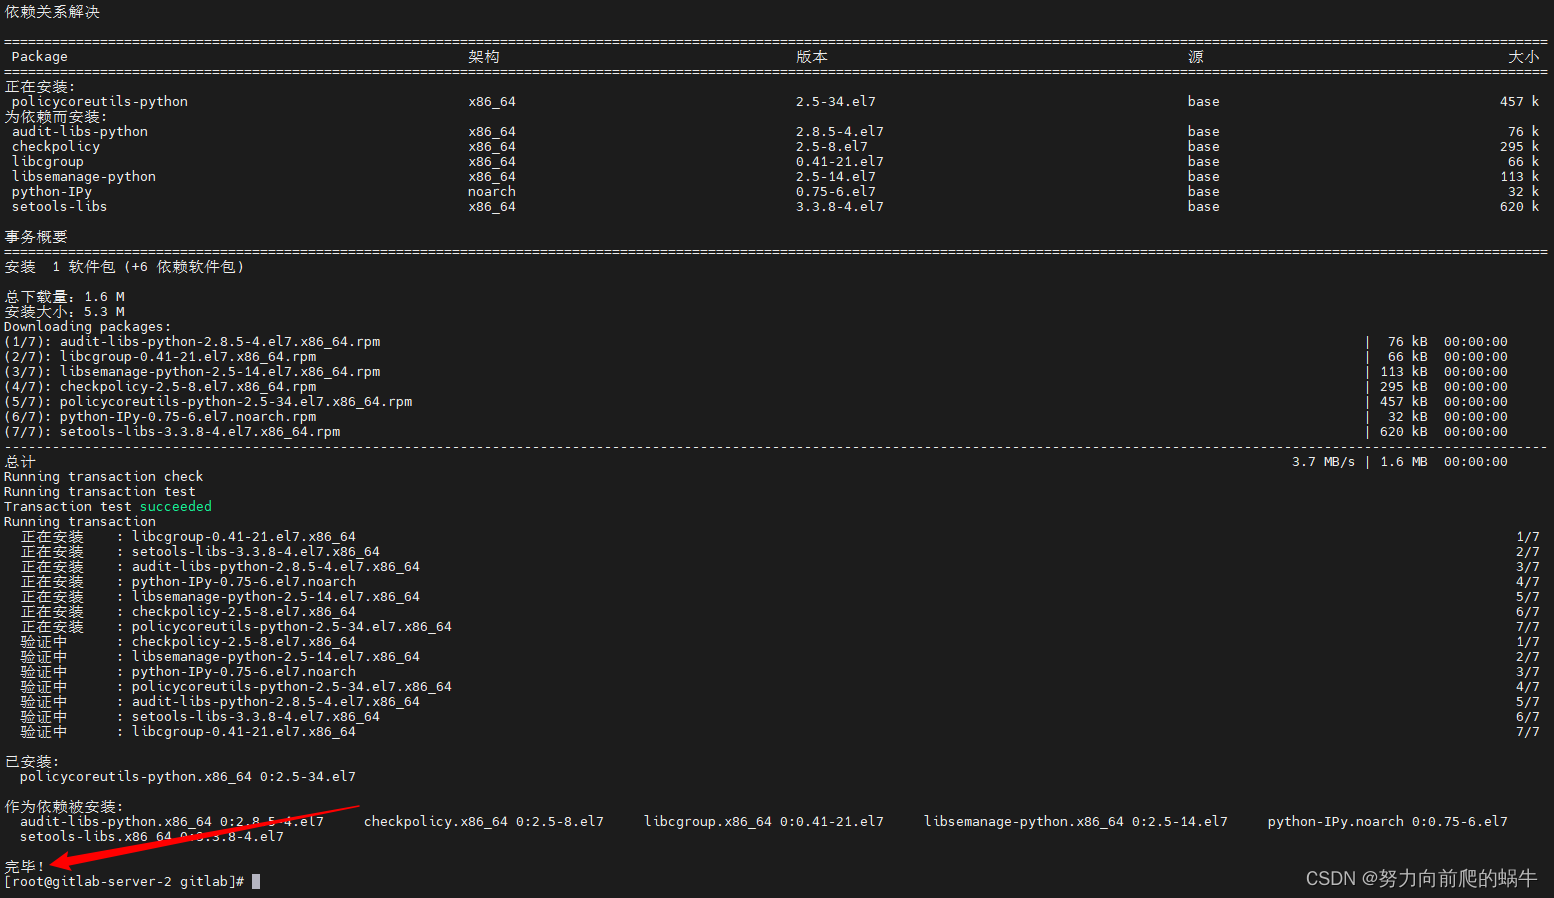The width and height of the screenshot is (1554, 898).
Task: Click version cell "2.8.5-4.el7" in the package table
Action: pos(840,132)
